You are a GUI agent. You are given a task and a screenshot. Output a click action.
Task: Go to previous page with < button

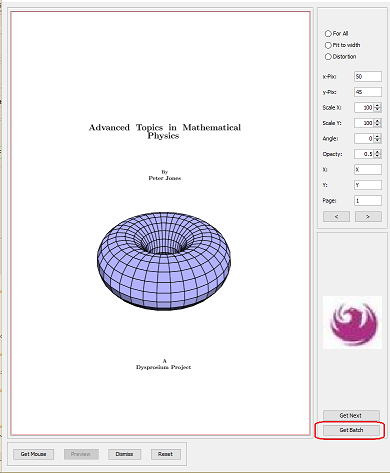click(x=336, y=217)
